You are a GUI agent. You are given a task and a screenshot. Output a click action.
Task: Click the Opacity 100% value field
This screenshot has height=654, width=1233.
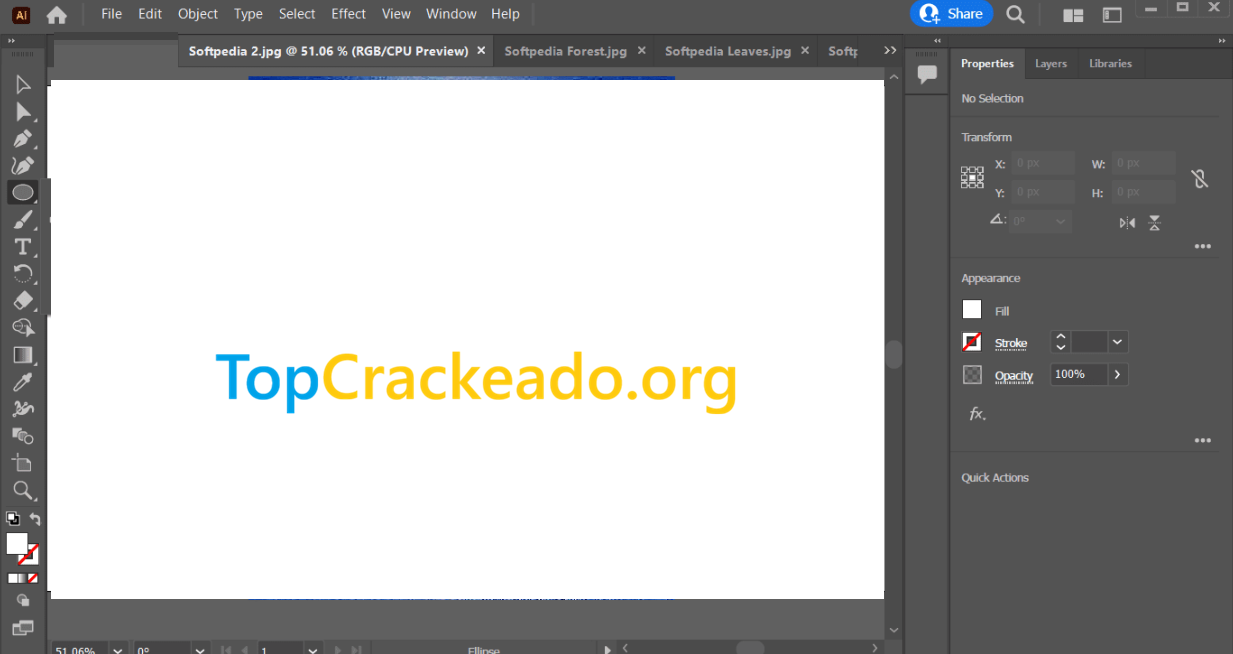coord(1078,374)
